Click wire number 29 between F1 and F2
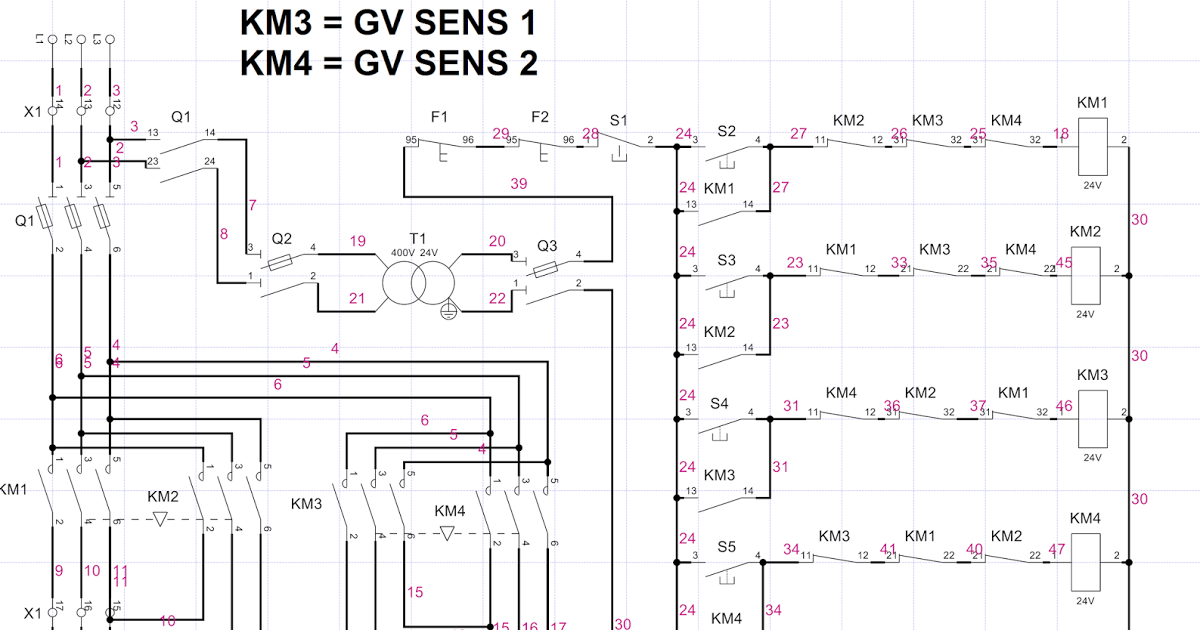The image size is (1200, 630). click(x=501, y=133)
